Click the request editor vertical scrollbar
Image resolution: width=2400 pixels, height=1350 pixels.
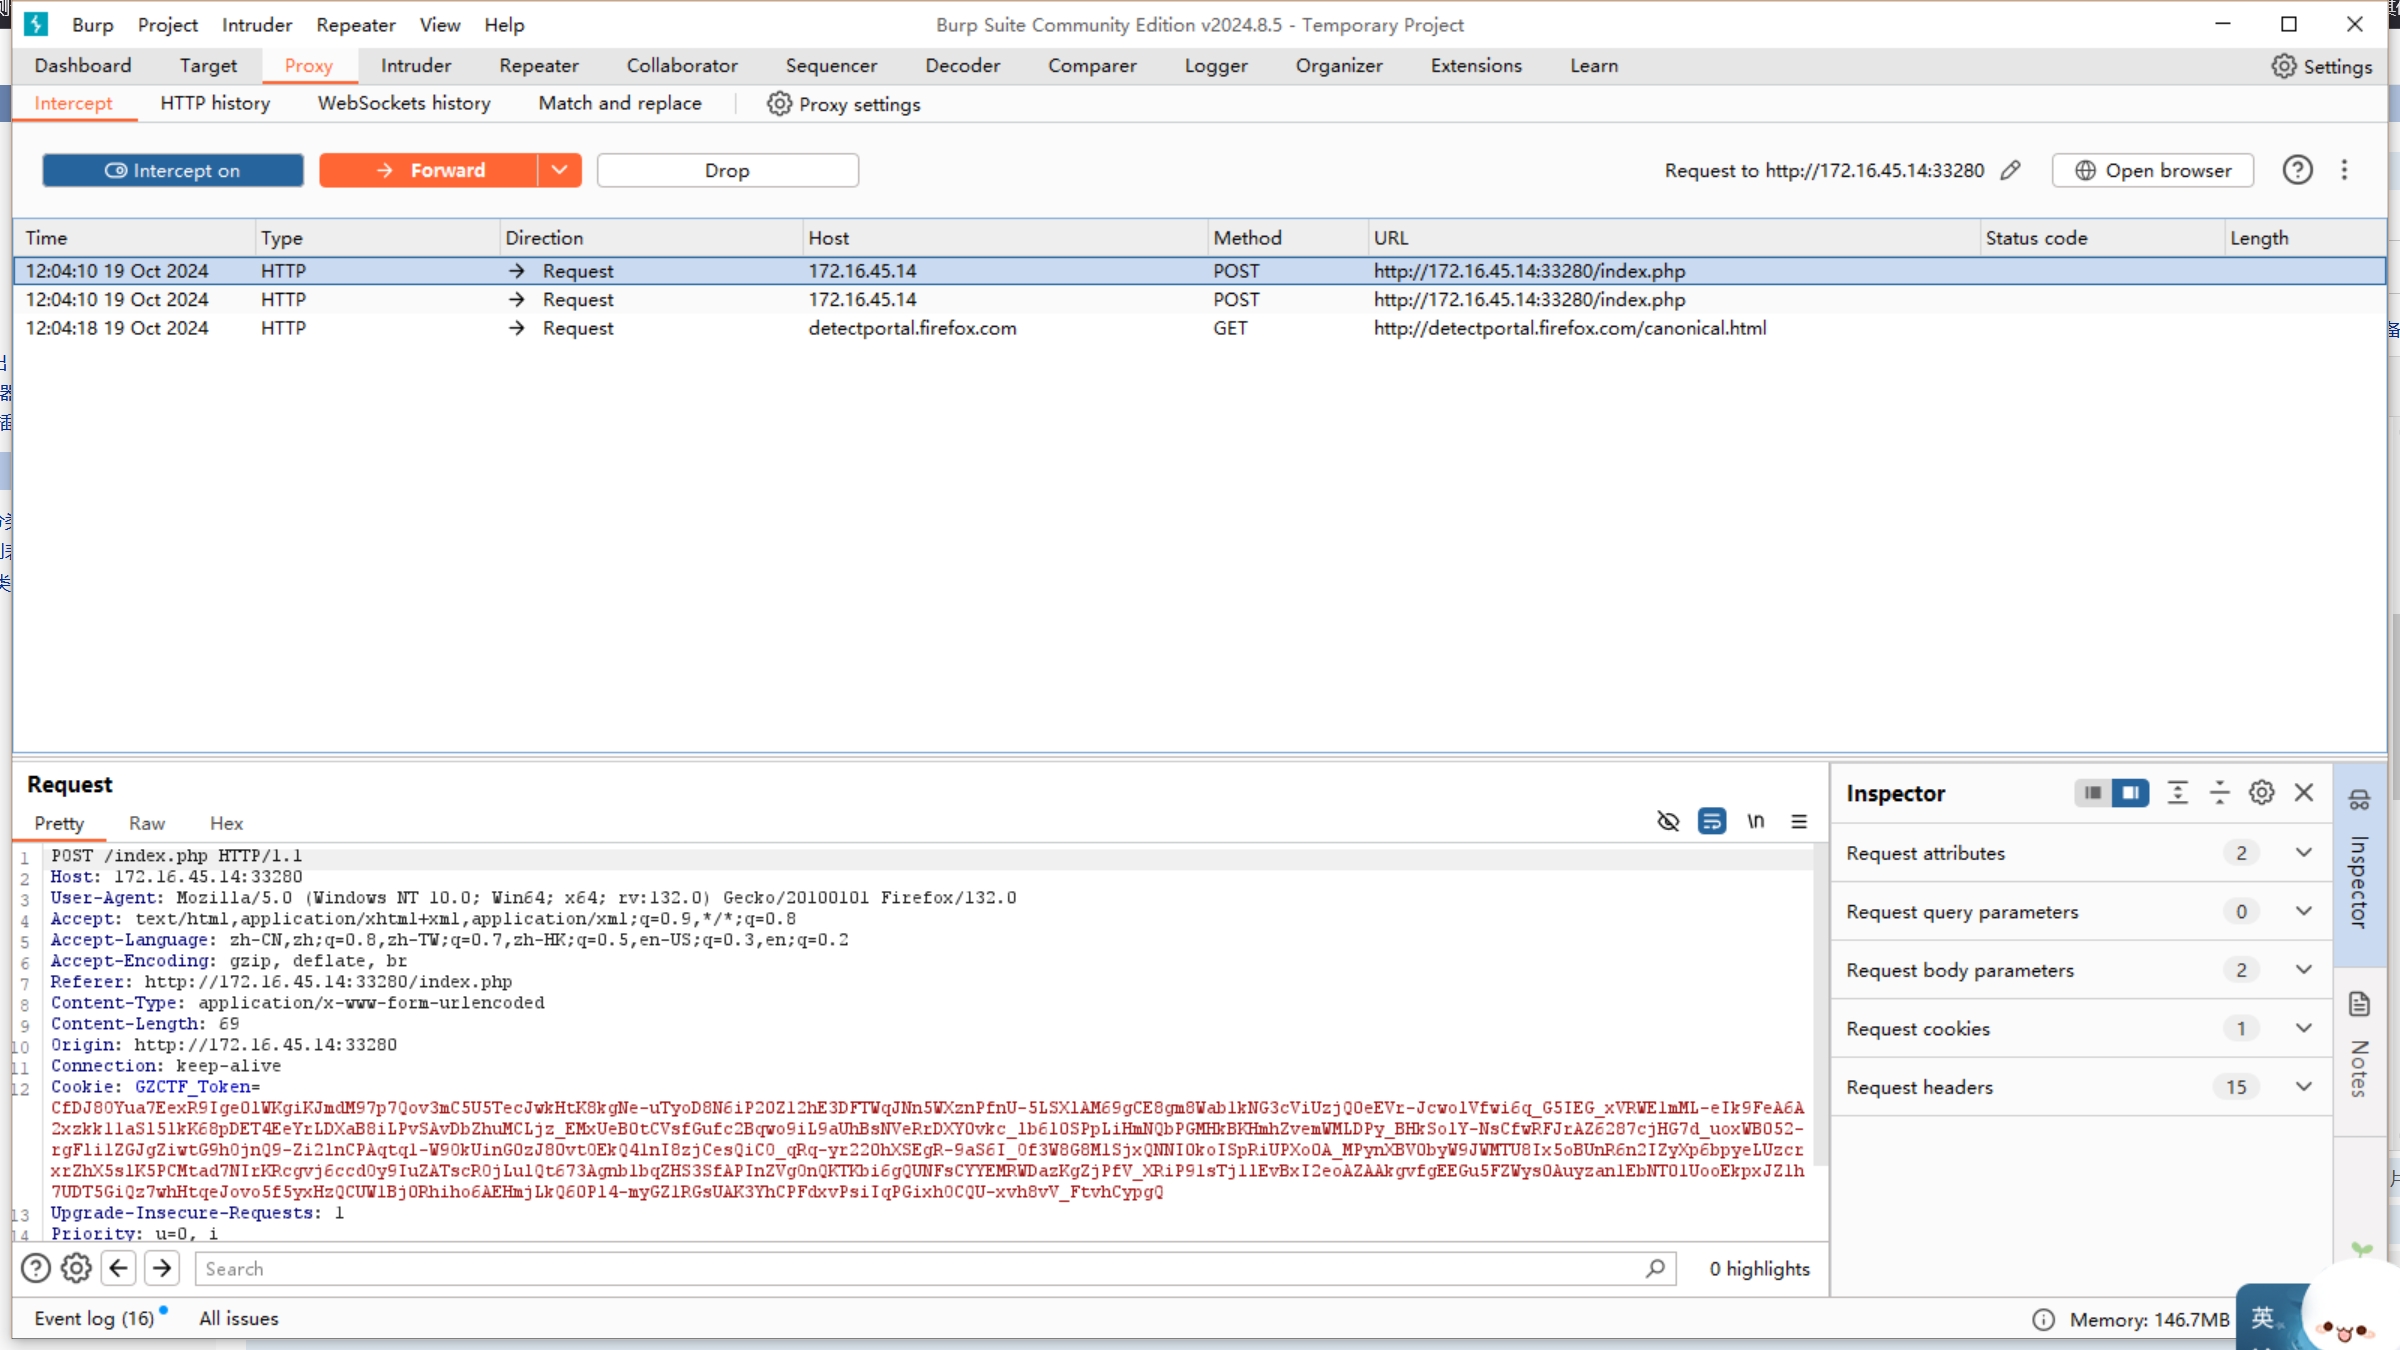(x=1820, y=1005)
